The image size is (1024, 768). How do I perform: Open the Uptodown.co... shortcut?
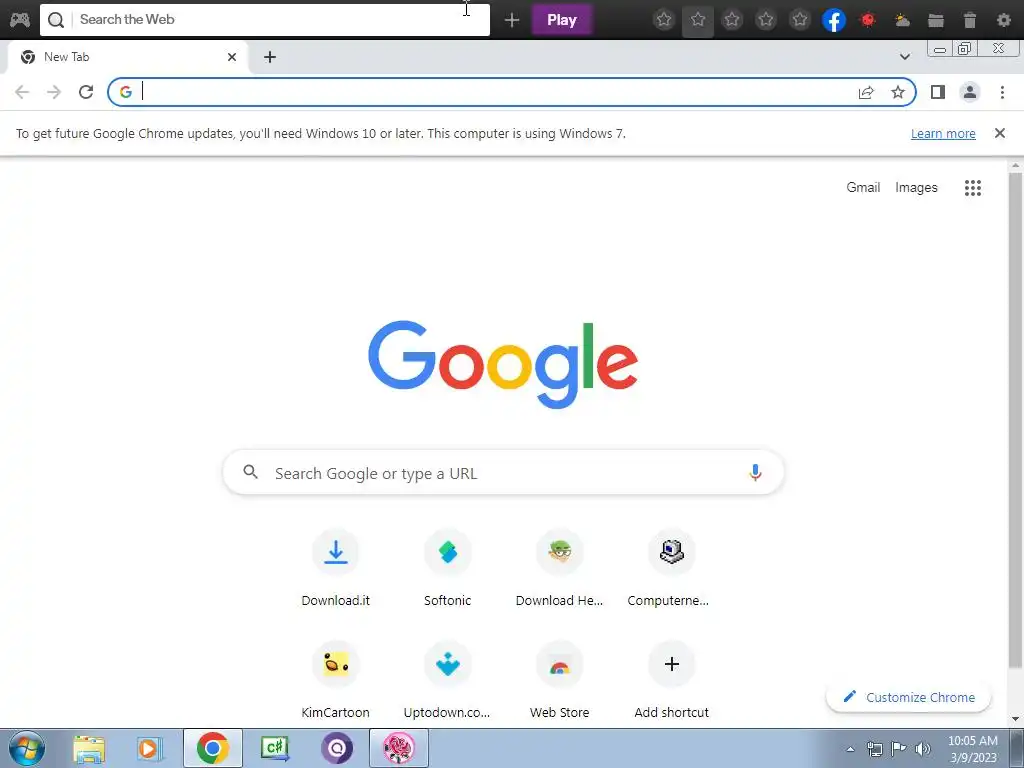[447, 679]
